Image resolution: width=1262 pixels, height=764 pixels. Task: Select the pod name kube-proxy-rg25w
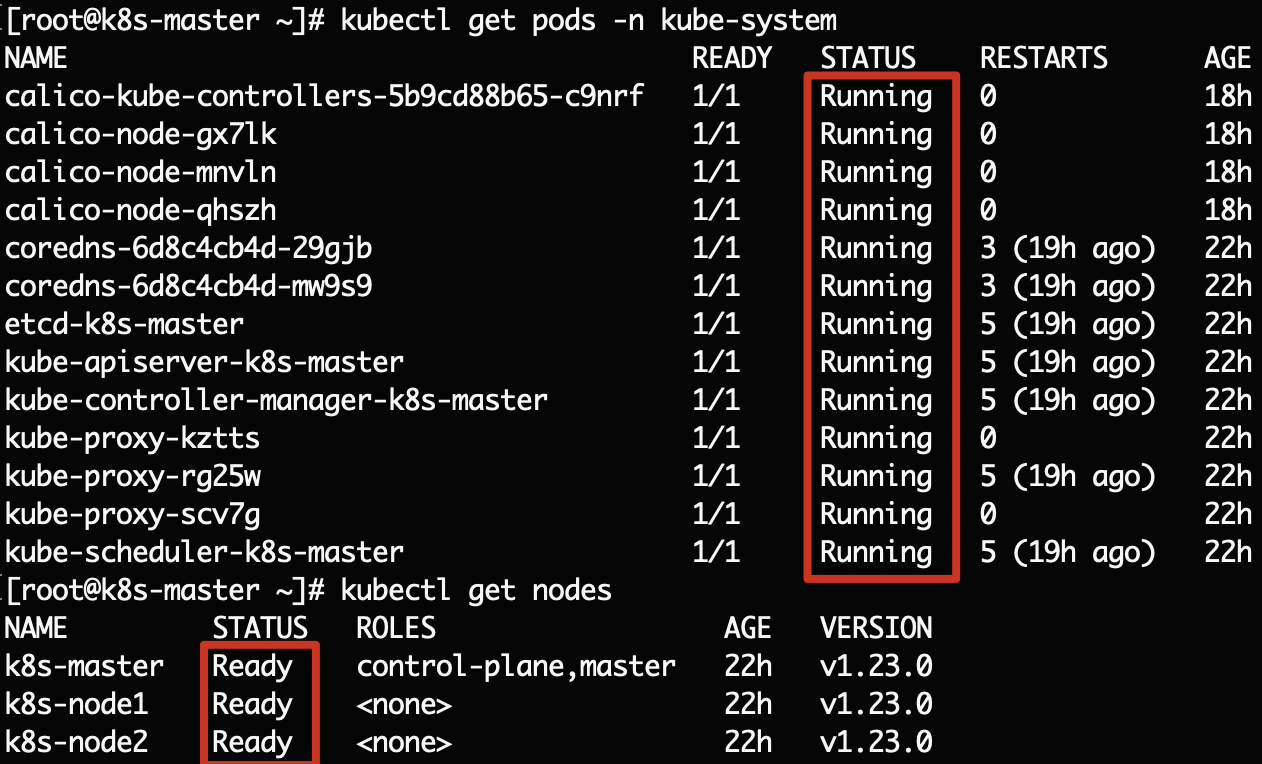point(133,476)
